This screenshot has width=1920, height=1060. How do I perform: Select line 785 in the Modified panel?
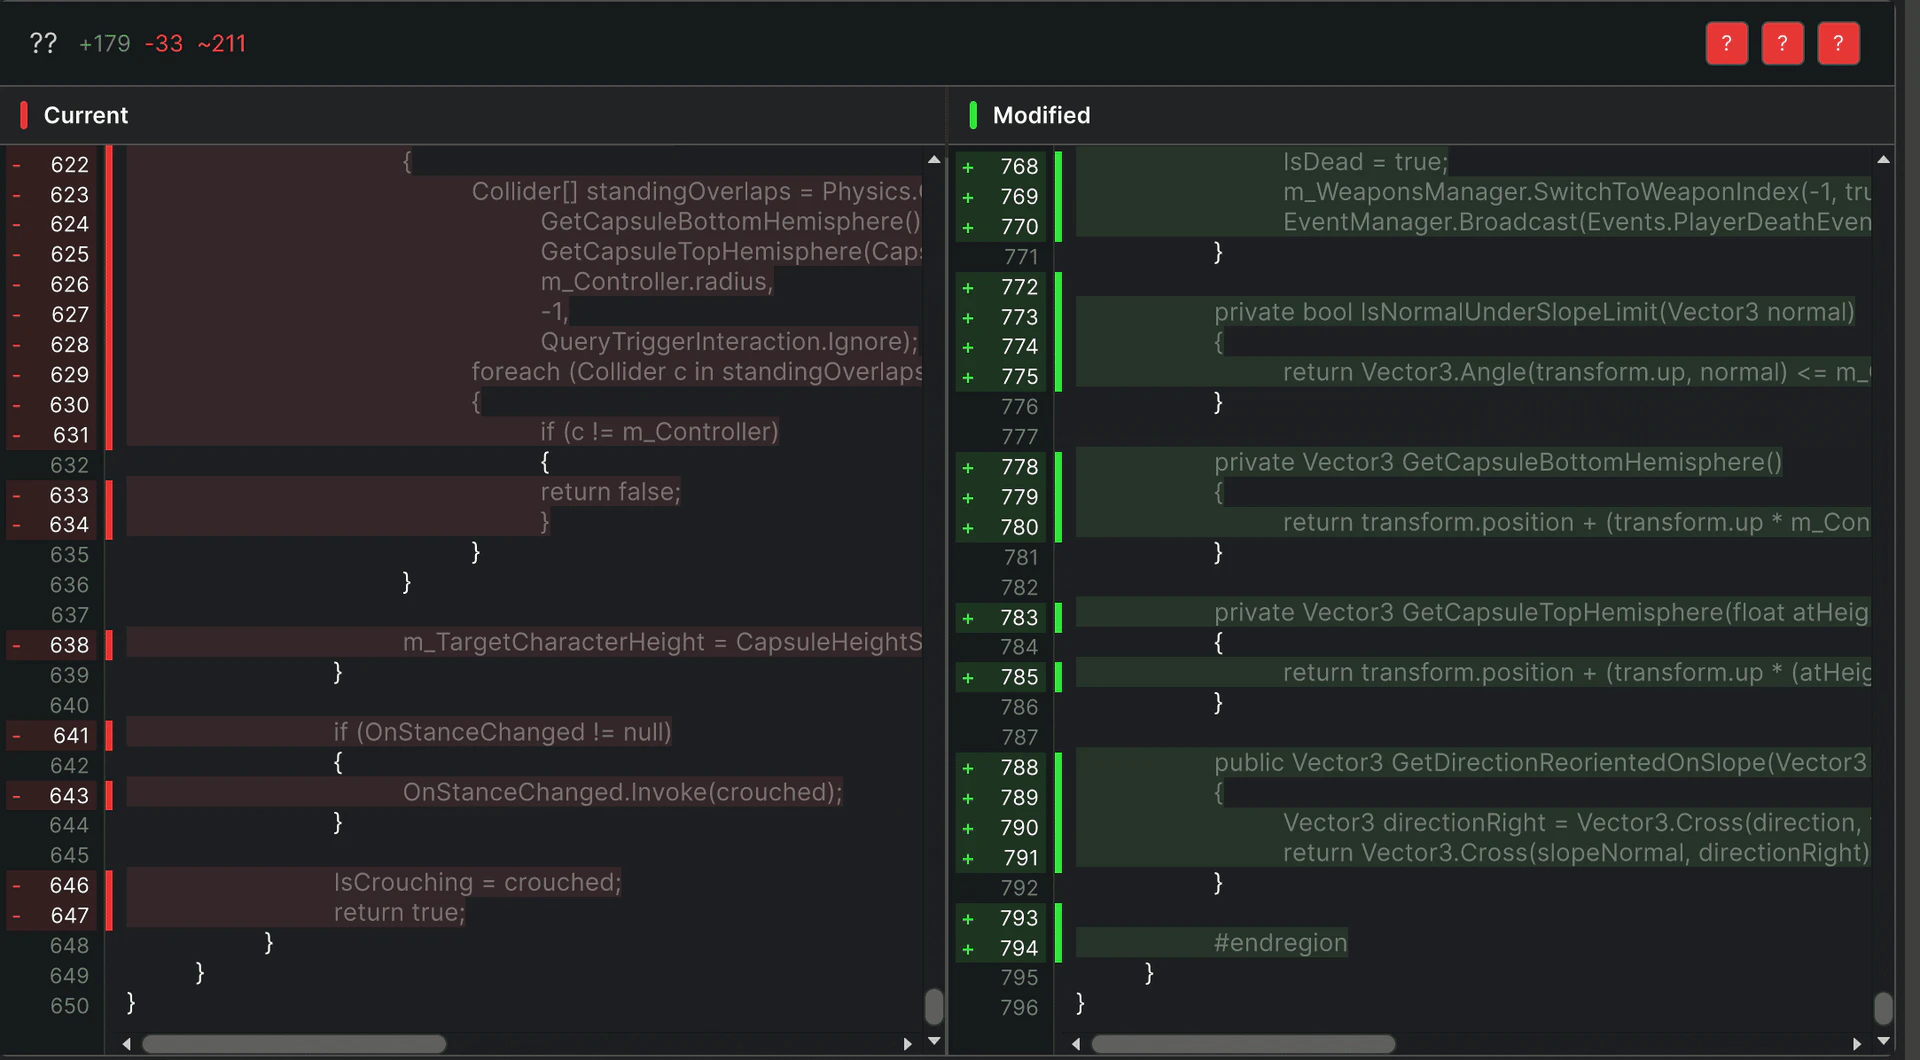click(x=1400, y=677)
